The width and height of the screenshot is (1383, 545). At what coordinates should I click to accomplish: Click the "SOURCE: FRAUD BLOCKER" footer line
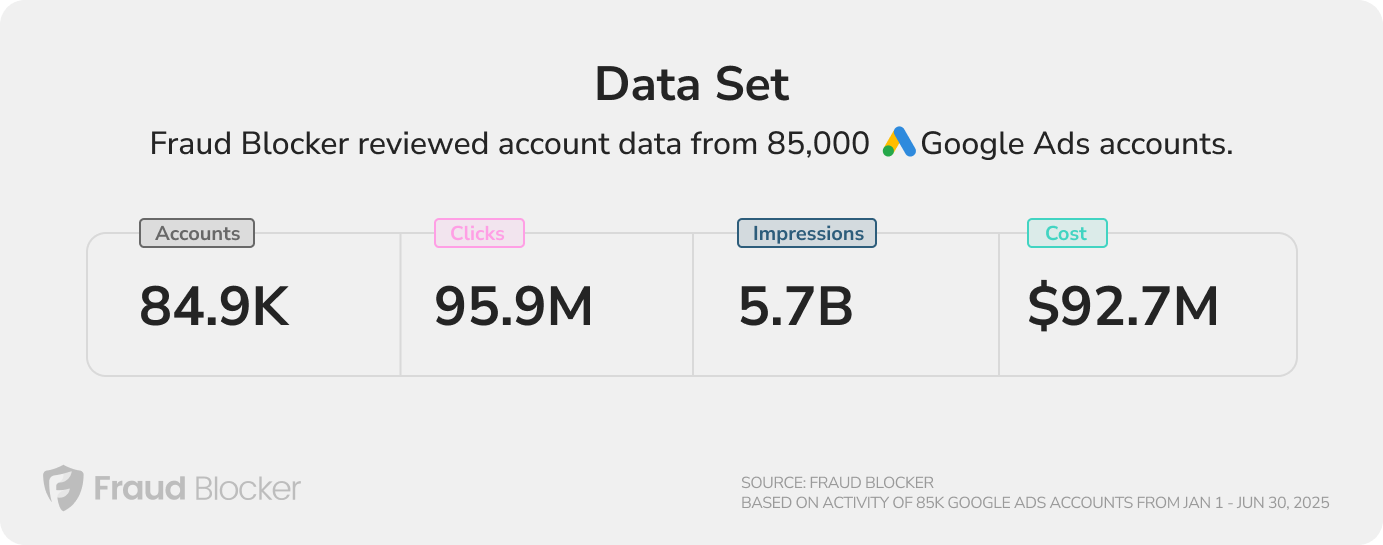(837, 483)
